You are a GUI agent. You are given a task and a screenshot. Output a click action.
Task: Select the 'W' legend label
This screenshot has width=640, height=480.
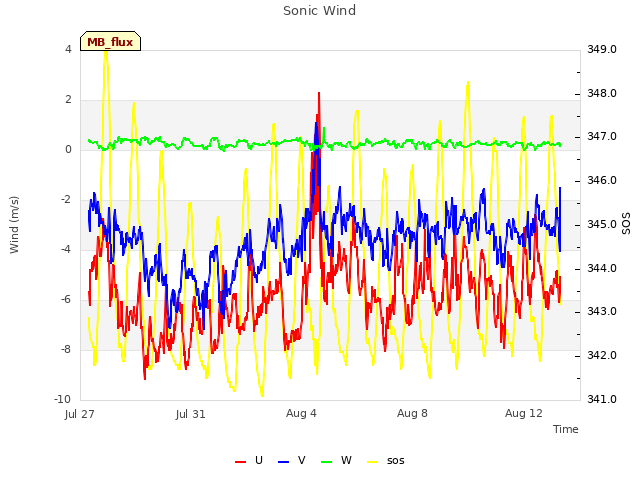click(346, 460)
